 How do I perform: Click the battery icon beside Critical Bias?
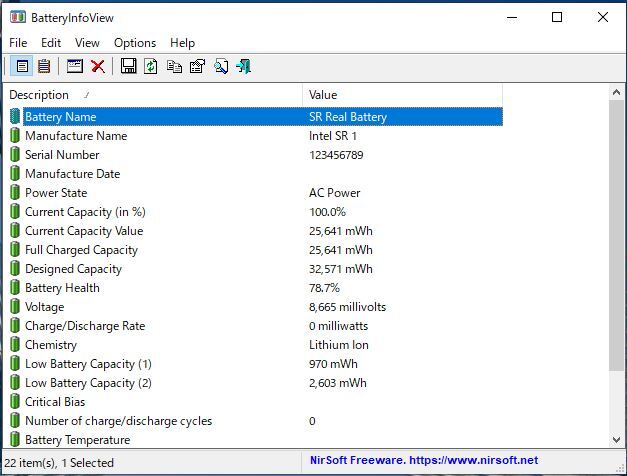click(x=15, y=402)
